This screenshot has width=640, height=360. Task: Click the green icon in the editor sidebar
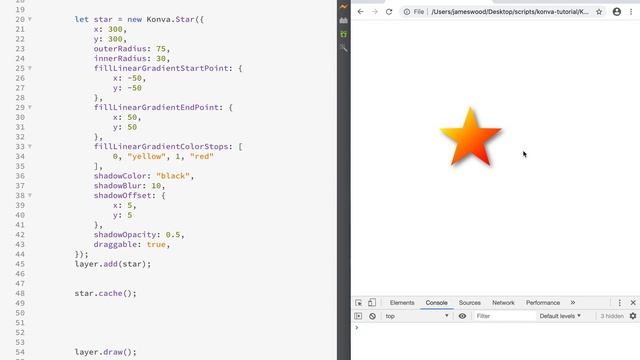[344, 35]
